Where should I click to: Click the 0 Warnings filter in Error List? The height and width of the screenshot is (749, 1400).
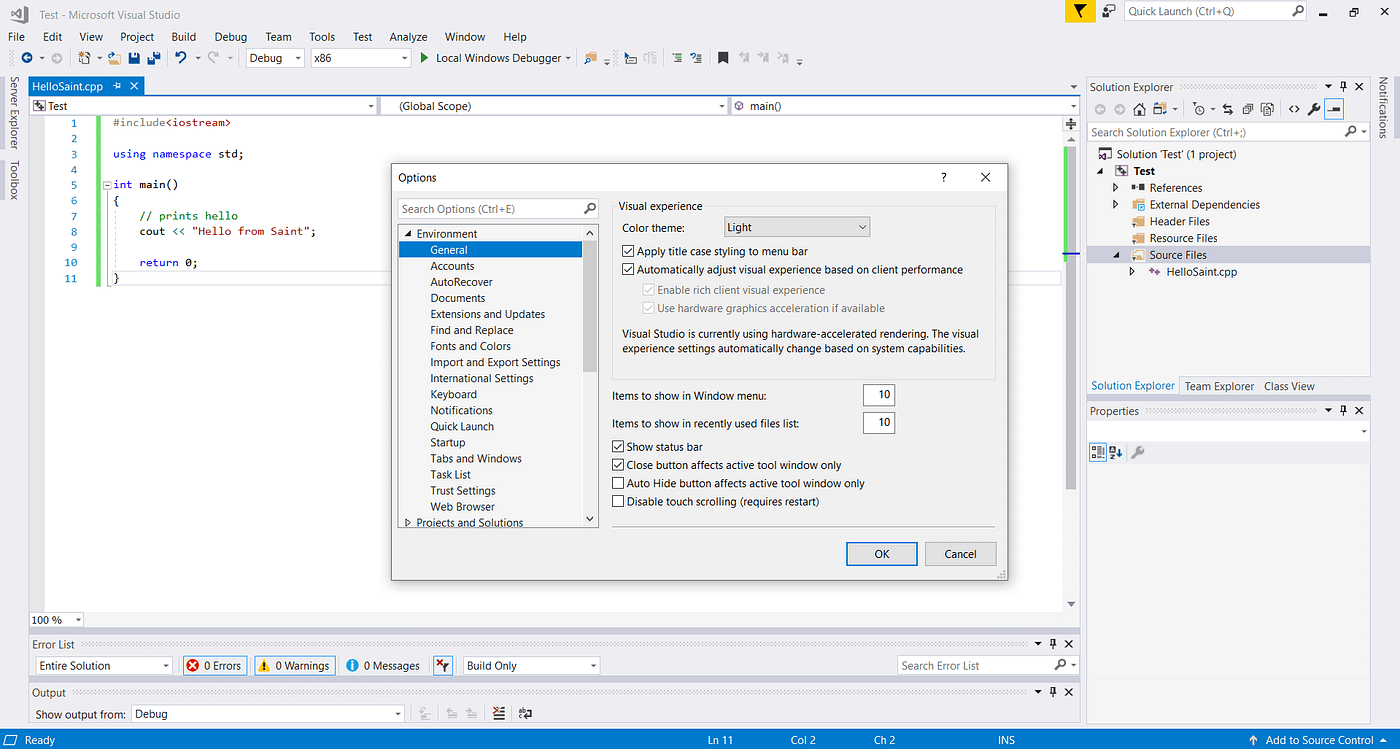(294, 665)
